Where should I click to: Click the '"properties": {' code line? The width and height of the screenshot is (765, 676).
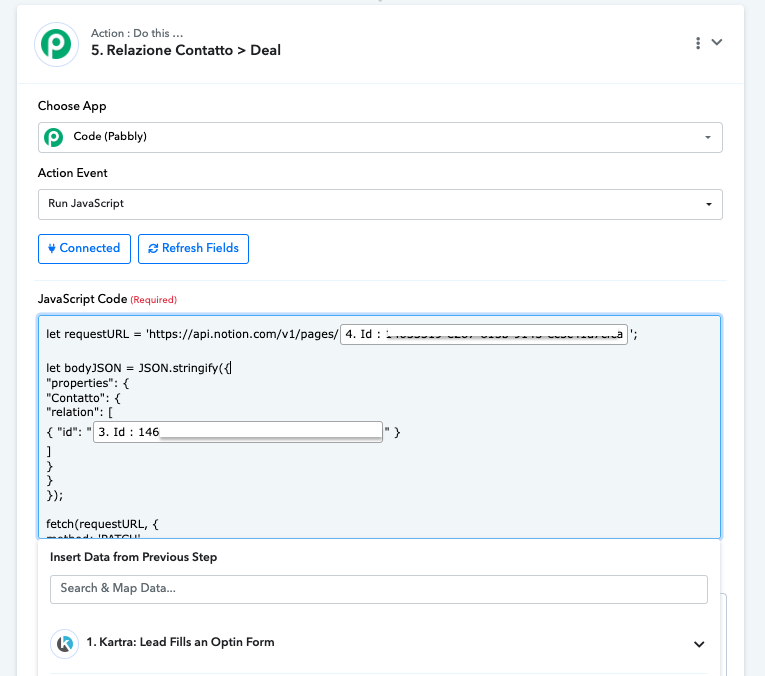88,383
